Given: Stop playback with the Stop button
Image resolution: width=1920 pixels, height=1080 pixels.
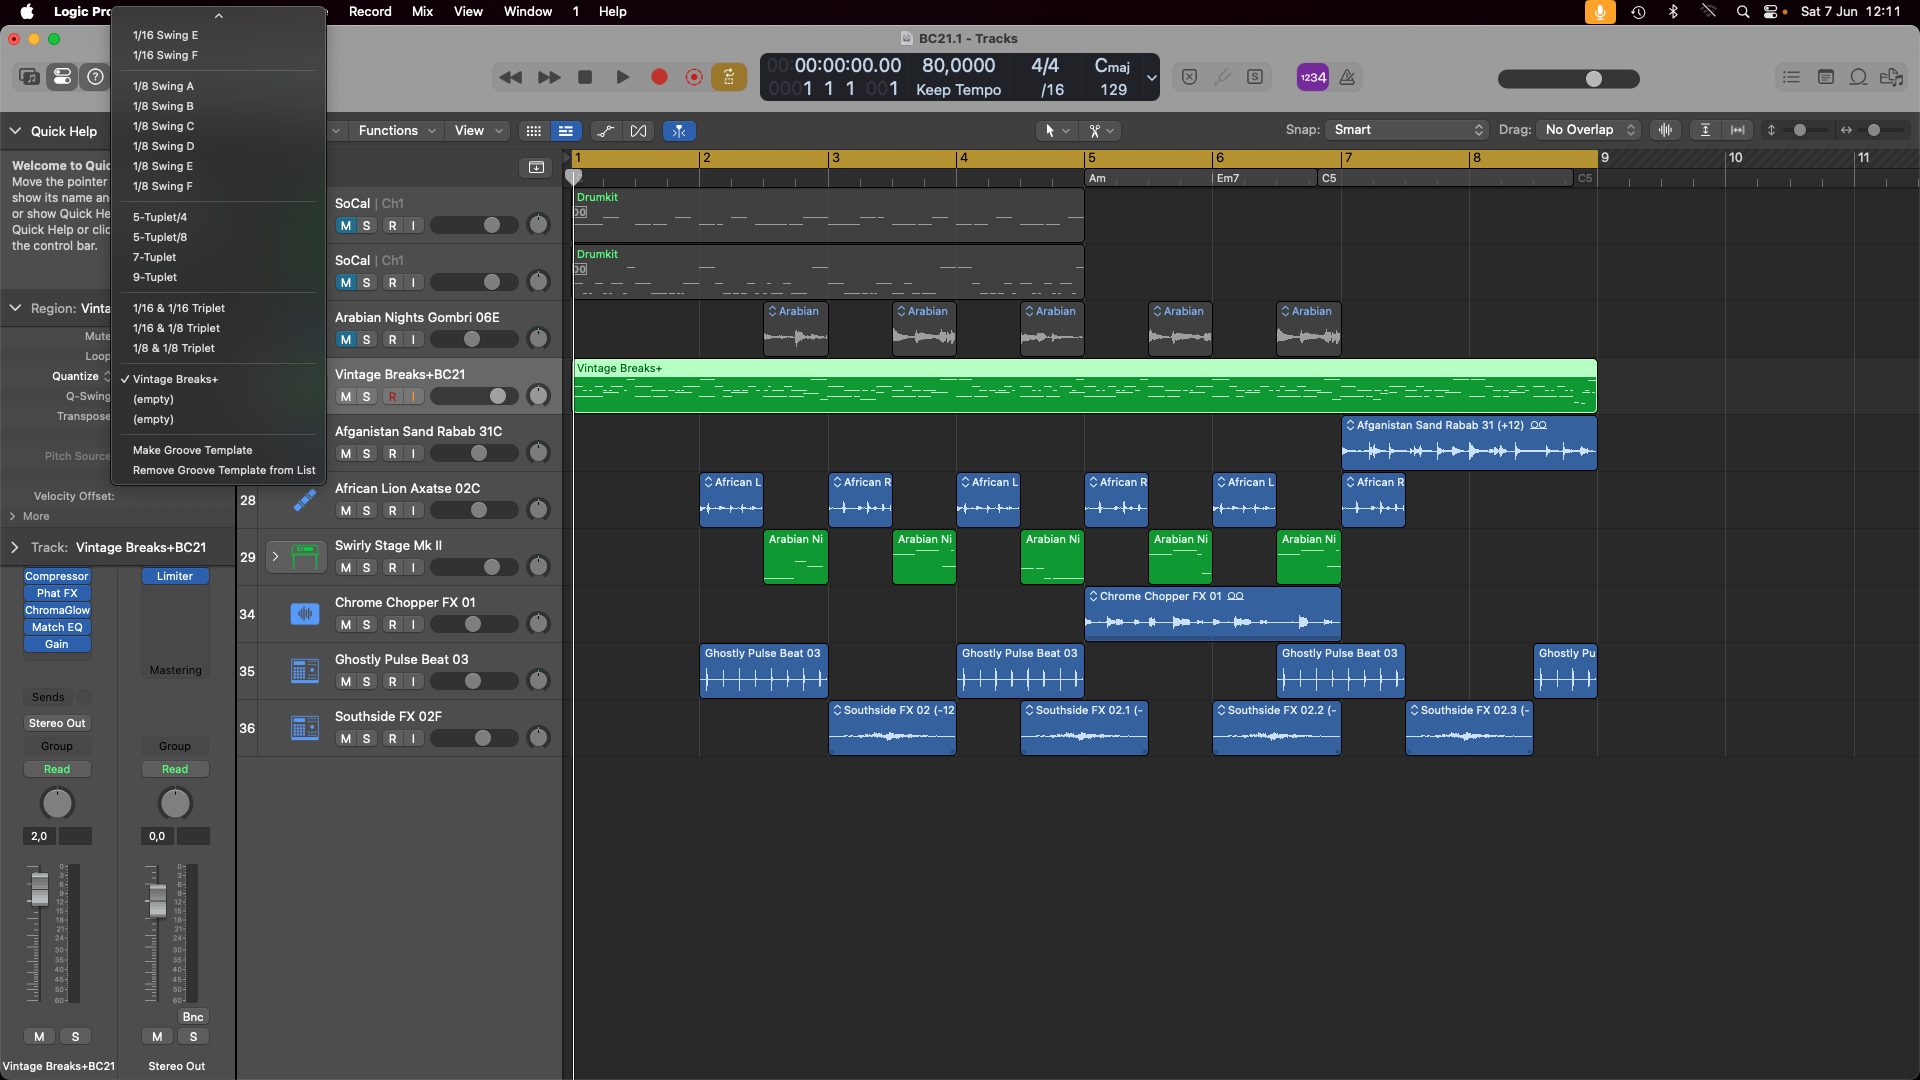Looking at the screenshot, I should (586, 77).
